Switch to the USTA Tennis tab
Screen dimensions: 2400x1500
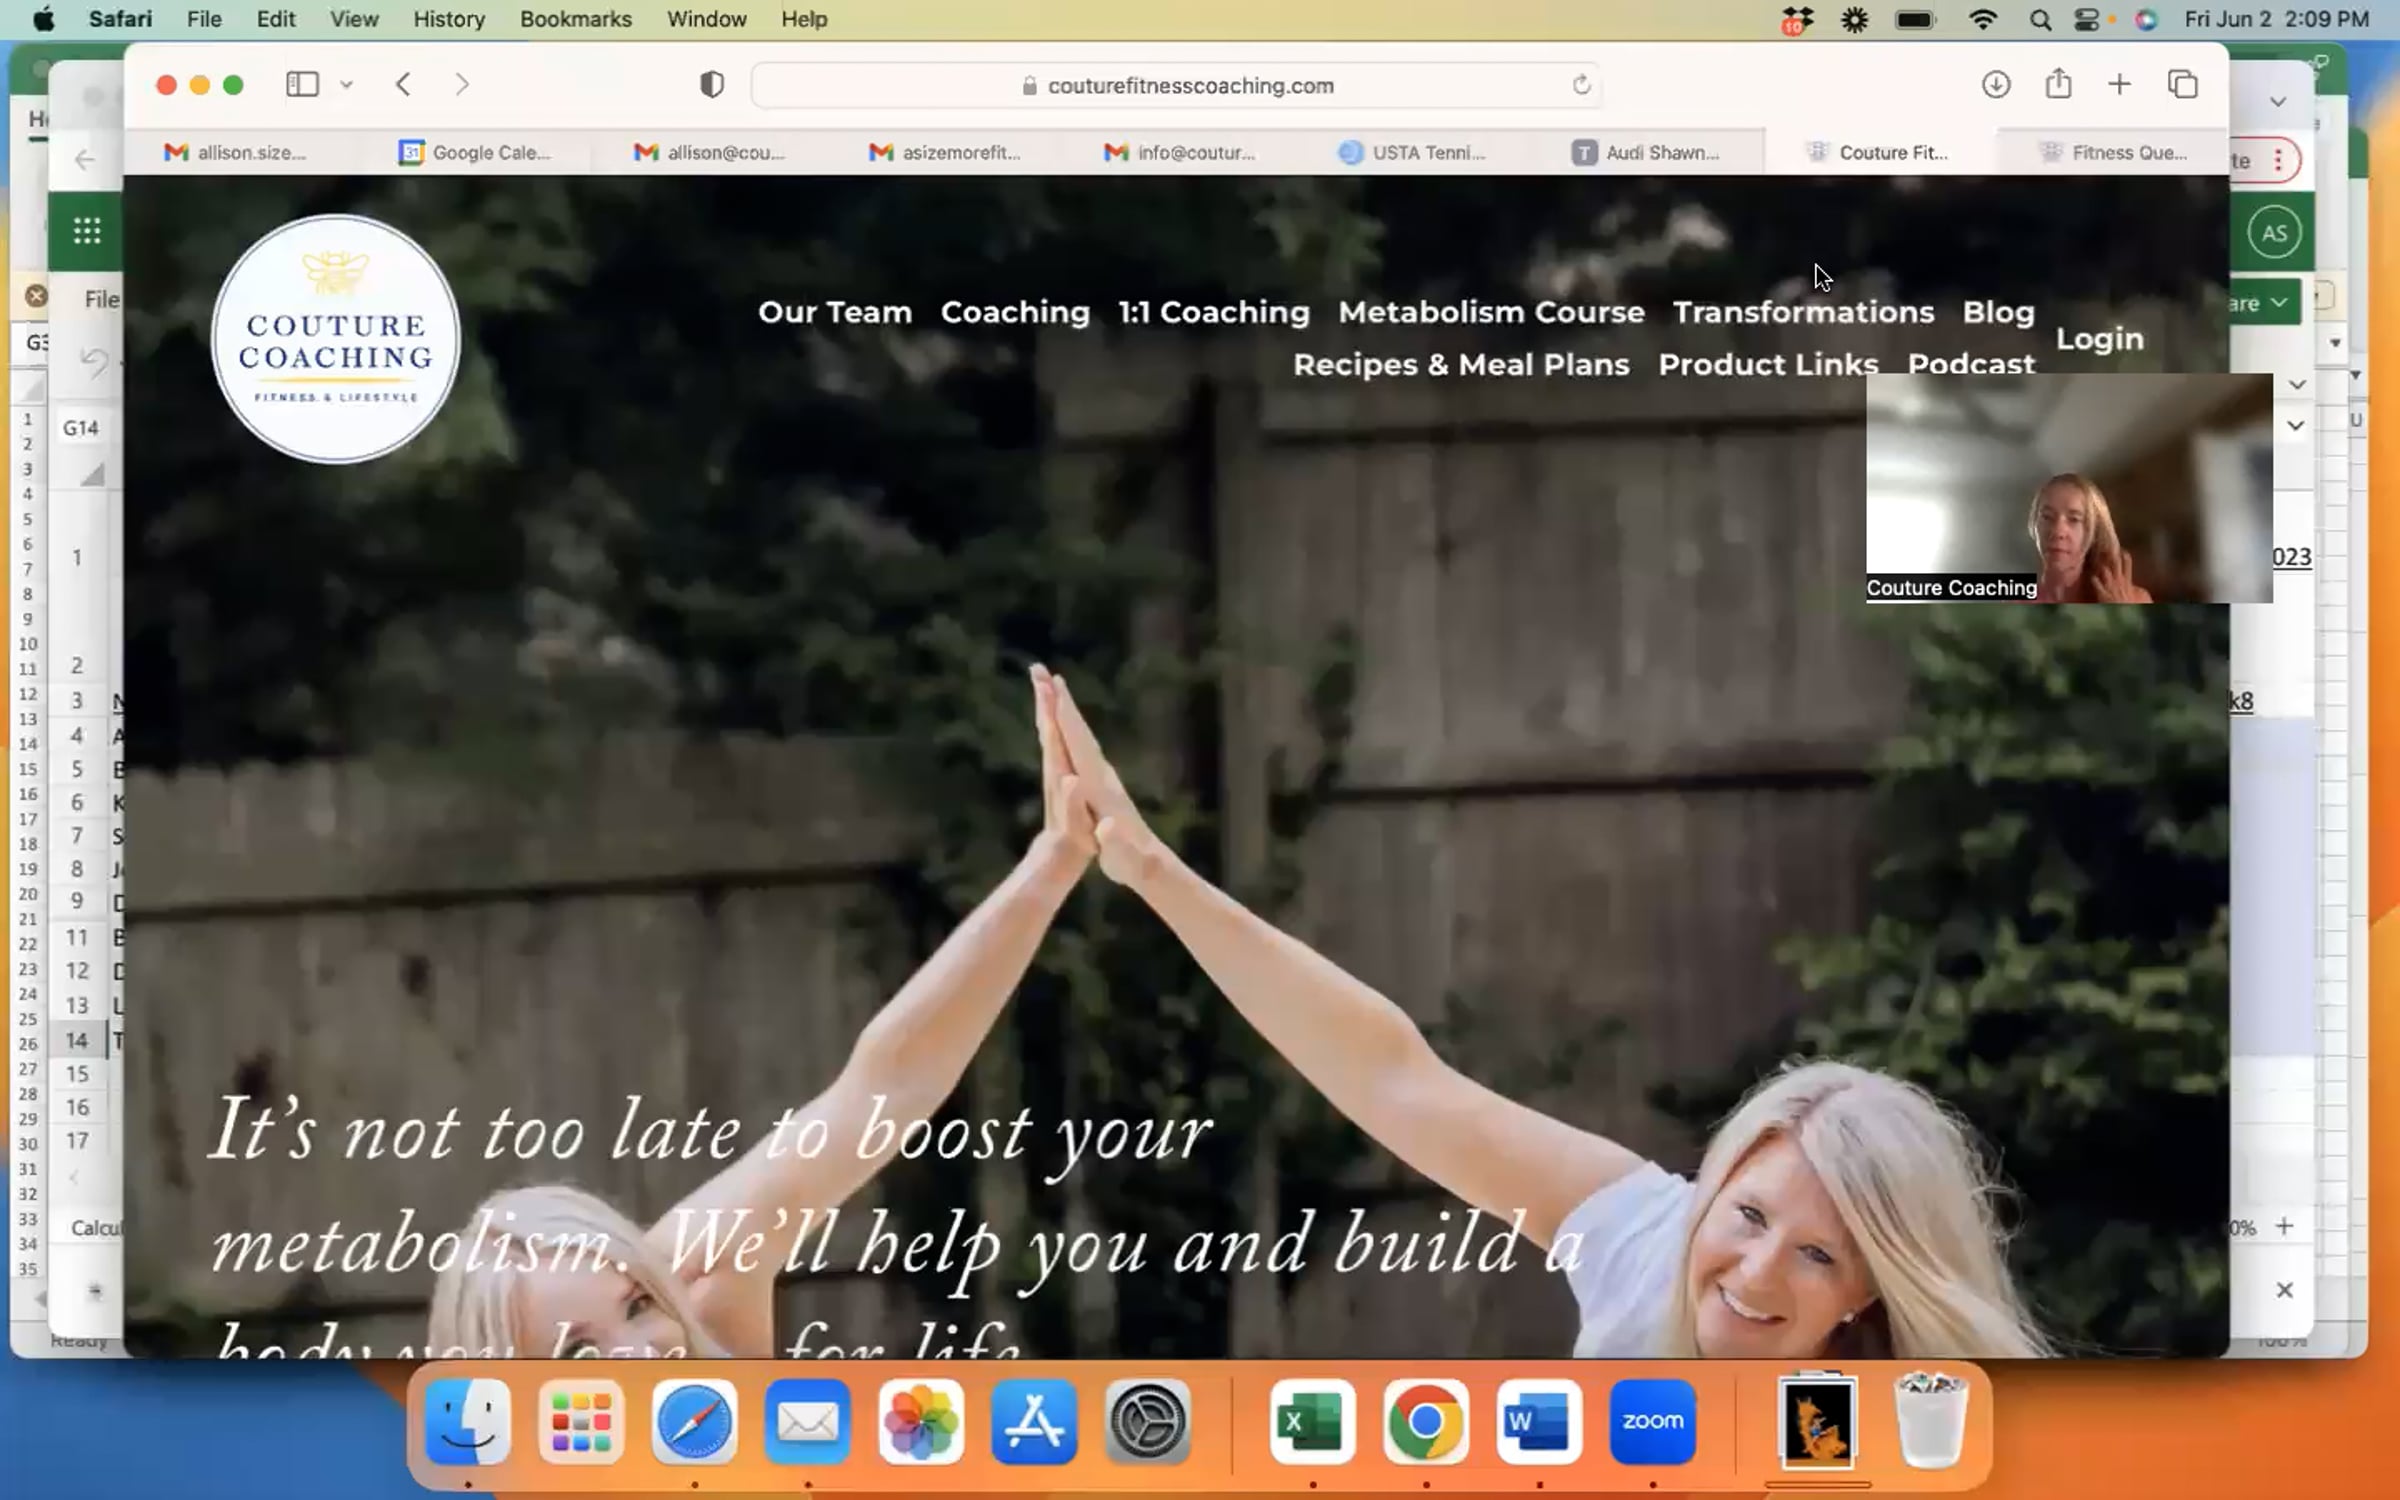tap(1412, 152)
